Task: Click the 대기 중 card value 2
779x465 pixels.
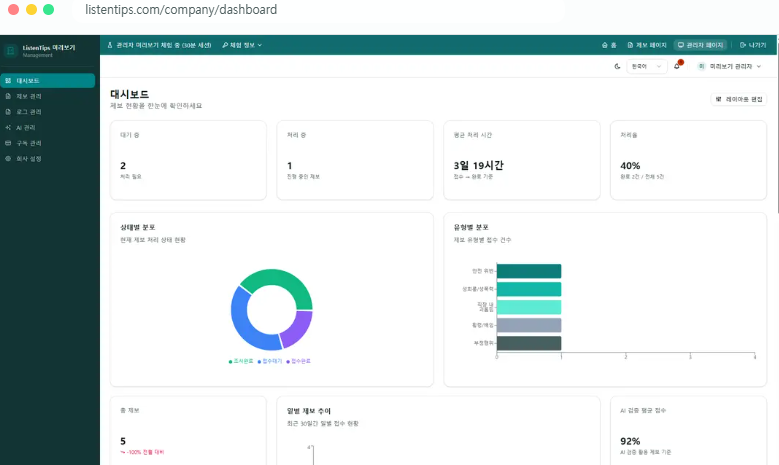Action: (x=123, y=166)
